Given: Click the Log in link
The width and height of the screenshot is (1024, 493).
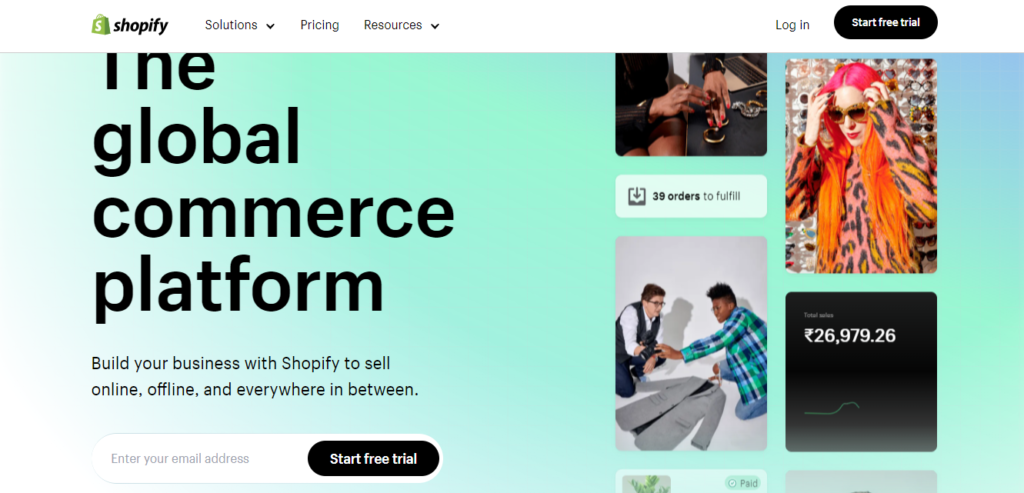Looking at the screenshot, I should [x=792, y=25].
